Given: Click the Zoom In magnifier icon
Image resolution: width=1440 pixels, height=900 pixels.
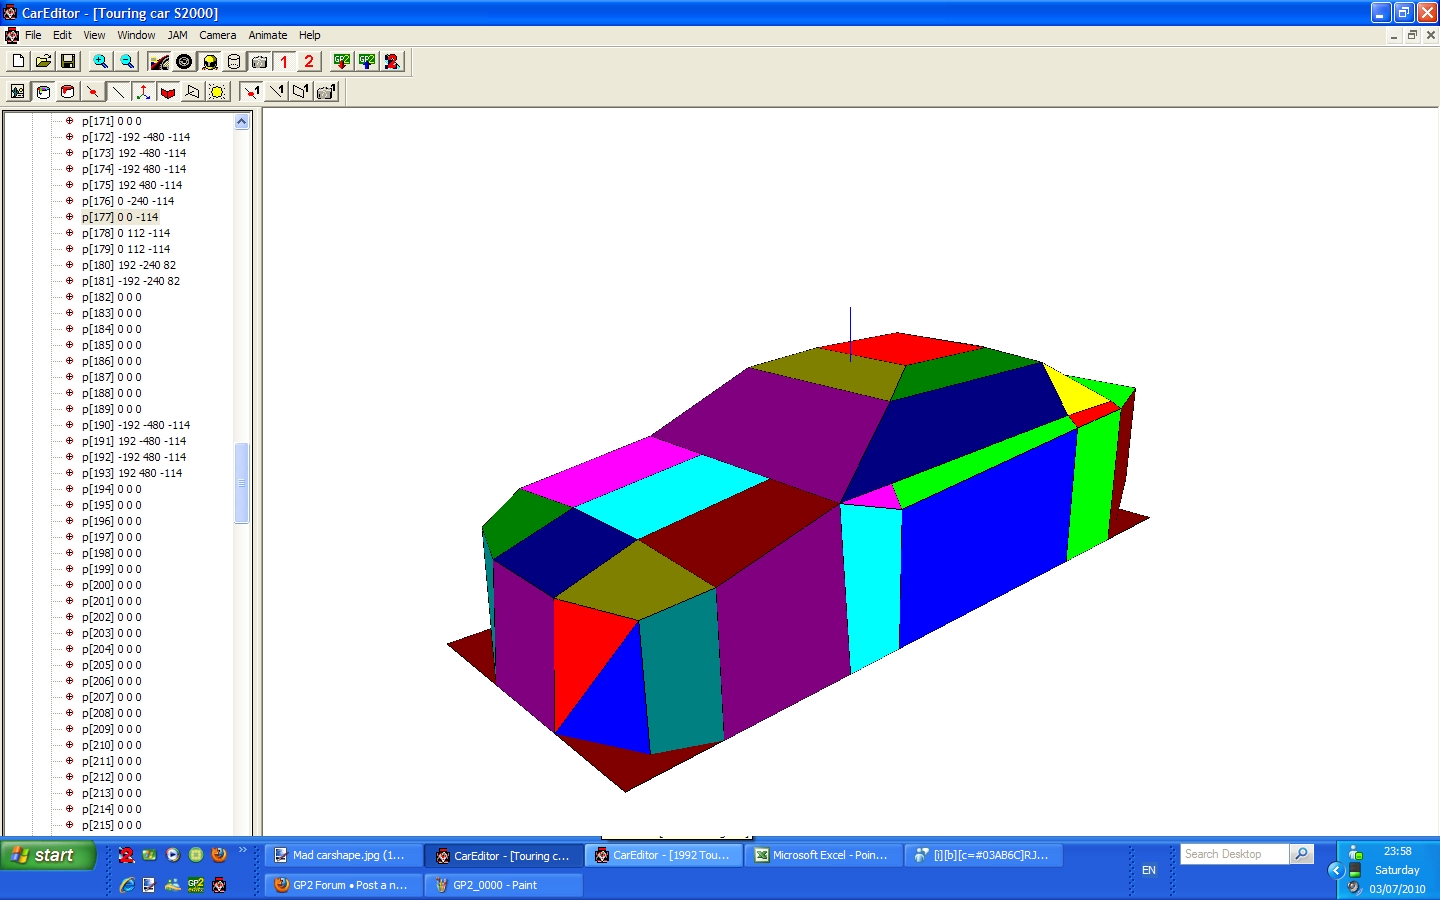Looking at the screenshot, I should click(101, 61).
